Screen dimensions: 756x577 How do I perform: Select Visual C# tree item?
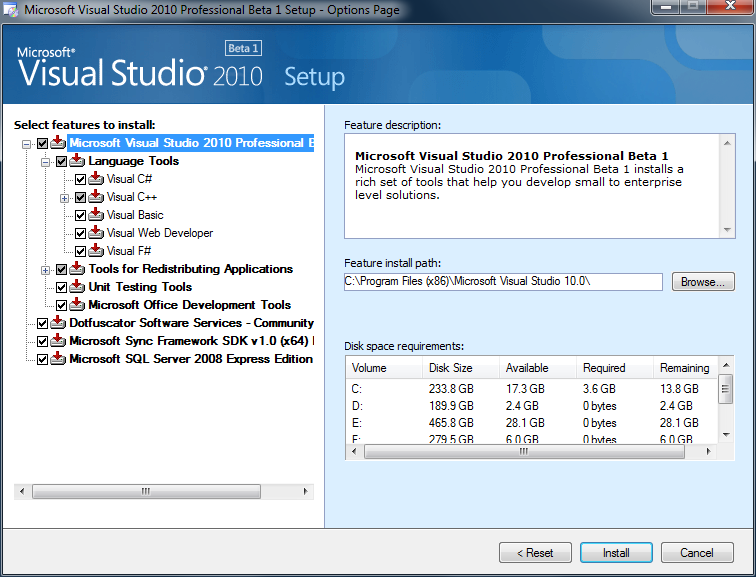[129, 179]
